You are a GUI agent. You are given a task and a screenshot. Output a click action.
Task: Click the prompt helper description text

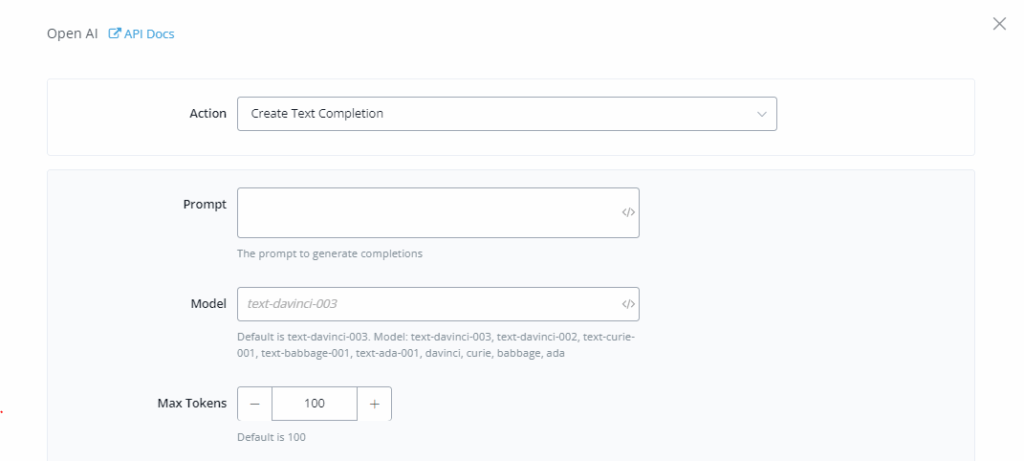point(329,253)
